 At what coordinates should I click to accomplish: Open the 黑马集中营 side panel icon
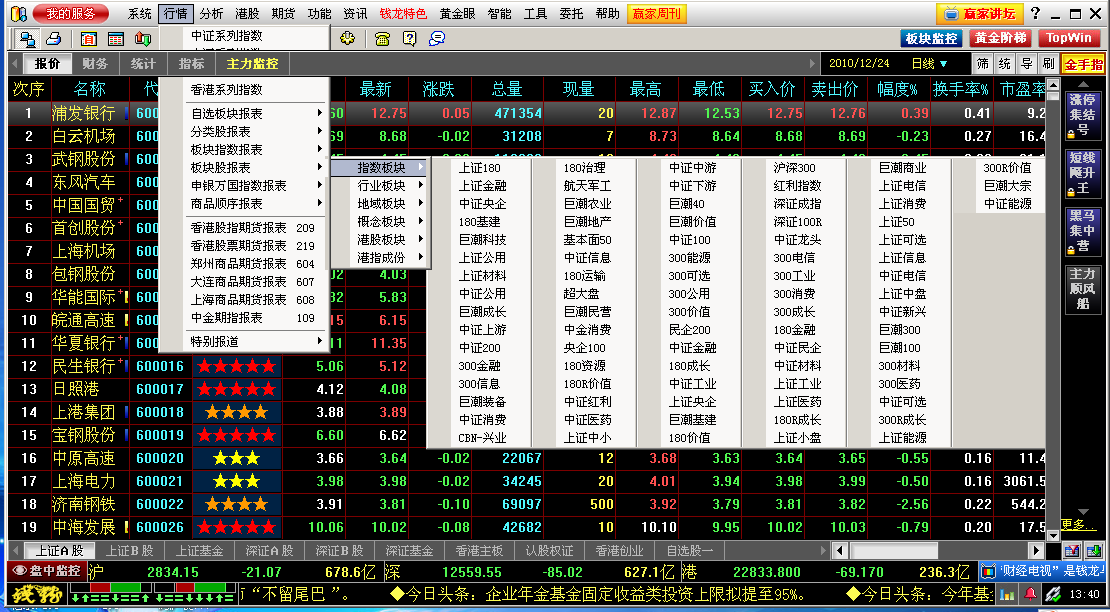(1083, 232)
